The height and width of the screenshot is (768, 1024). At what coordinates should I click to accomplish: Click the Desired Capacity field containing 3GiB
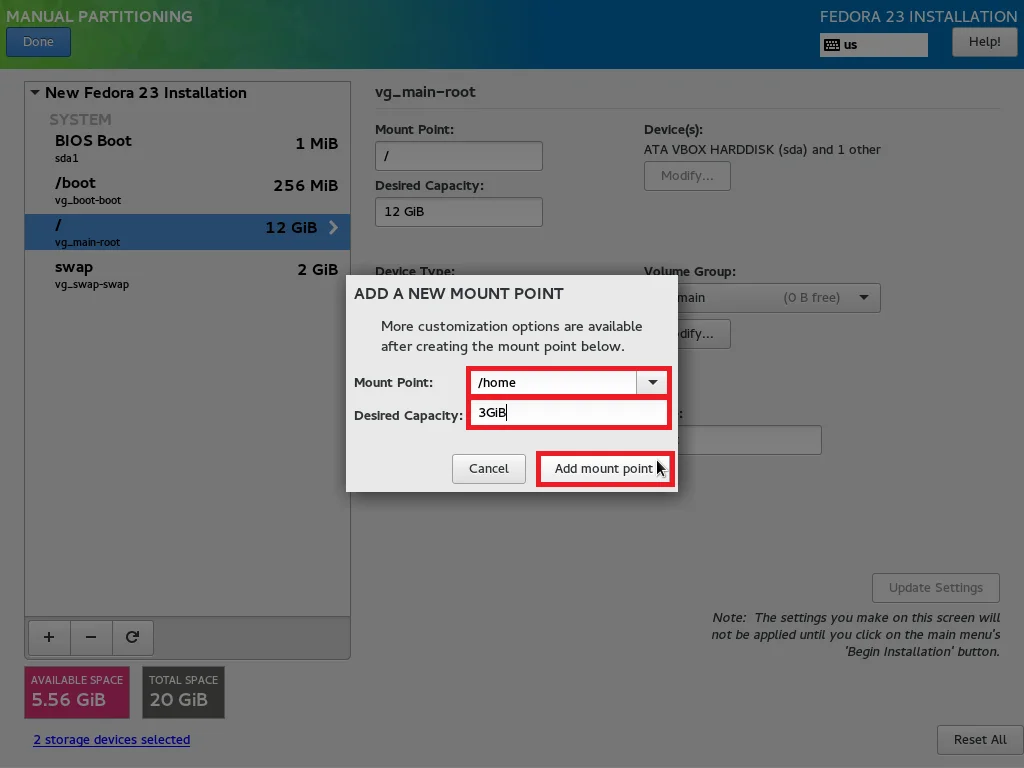point(569,413)
